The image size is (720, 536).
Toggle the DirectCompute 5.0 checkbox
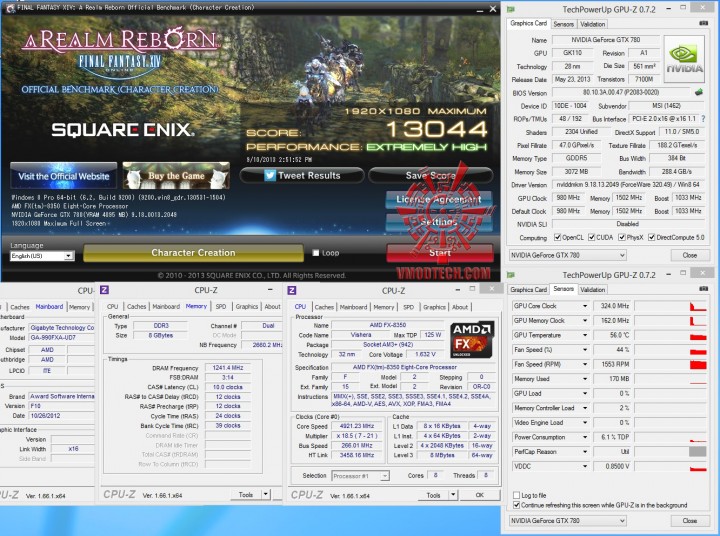pos(651,237)
